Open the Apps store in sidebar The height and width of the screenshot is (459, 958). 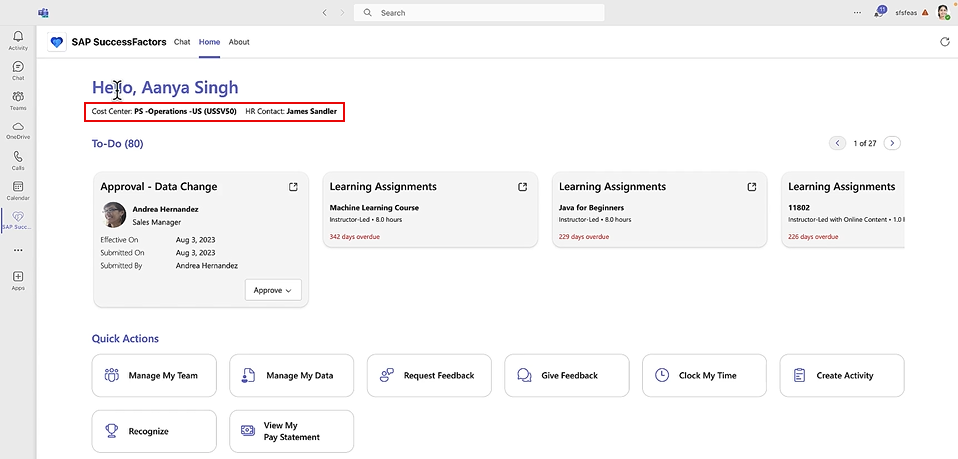tap(18, 281)
